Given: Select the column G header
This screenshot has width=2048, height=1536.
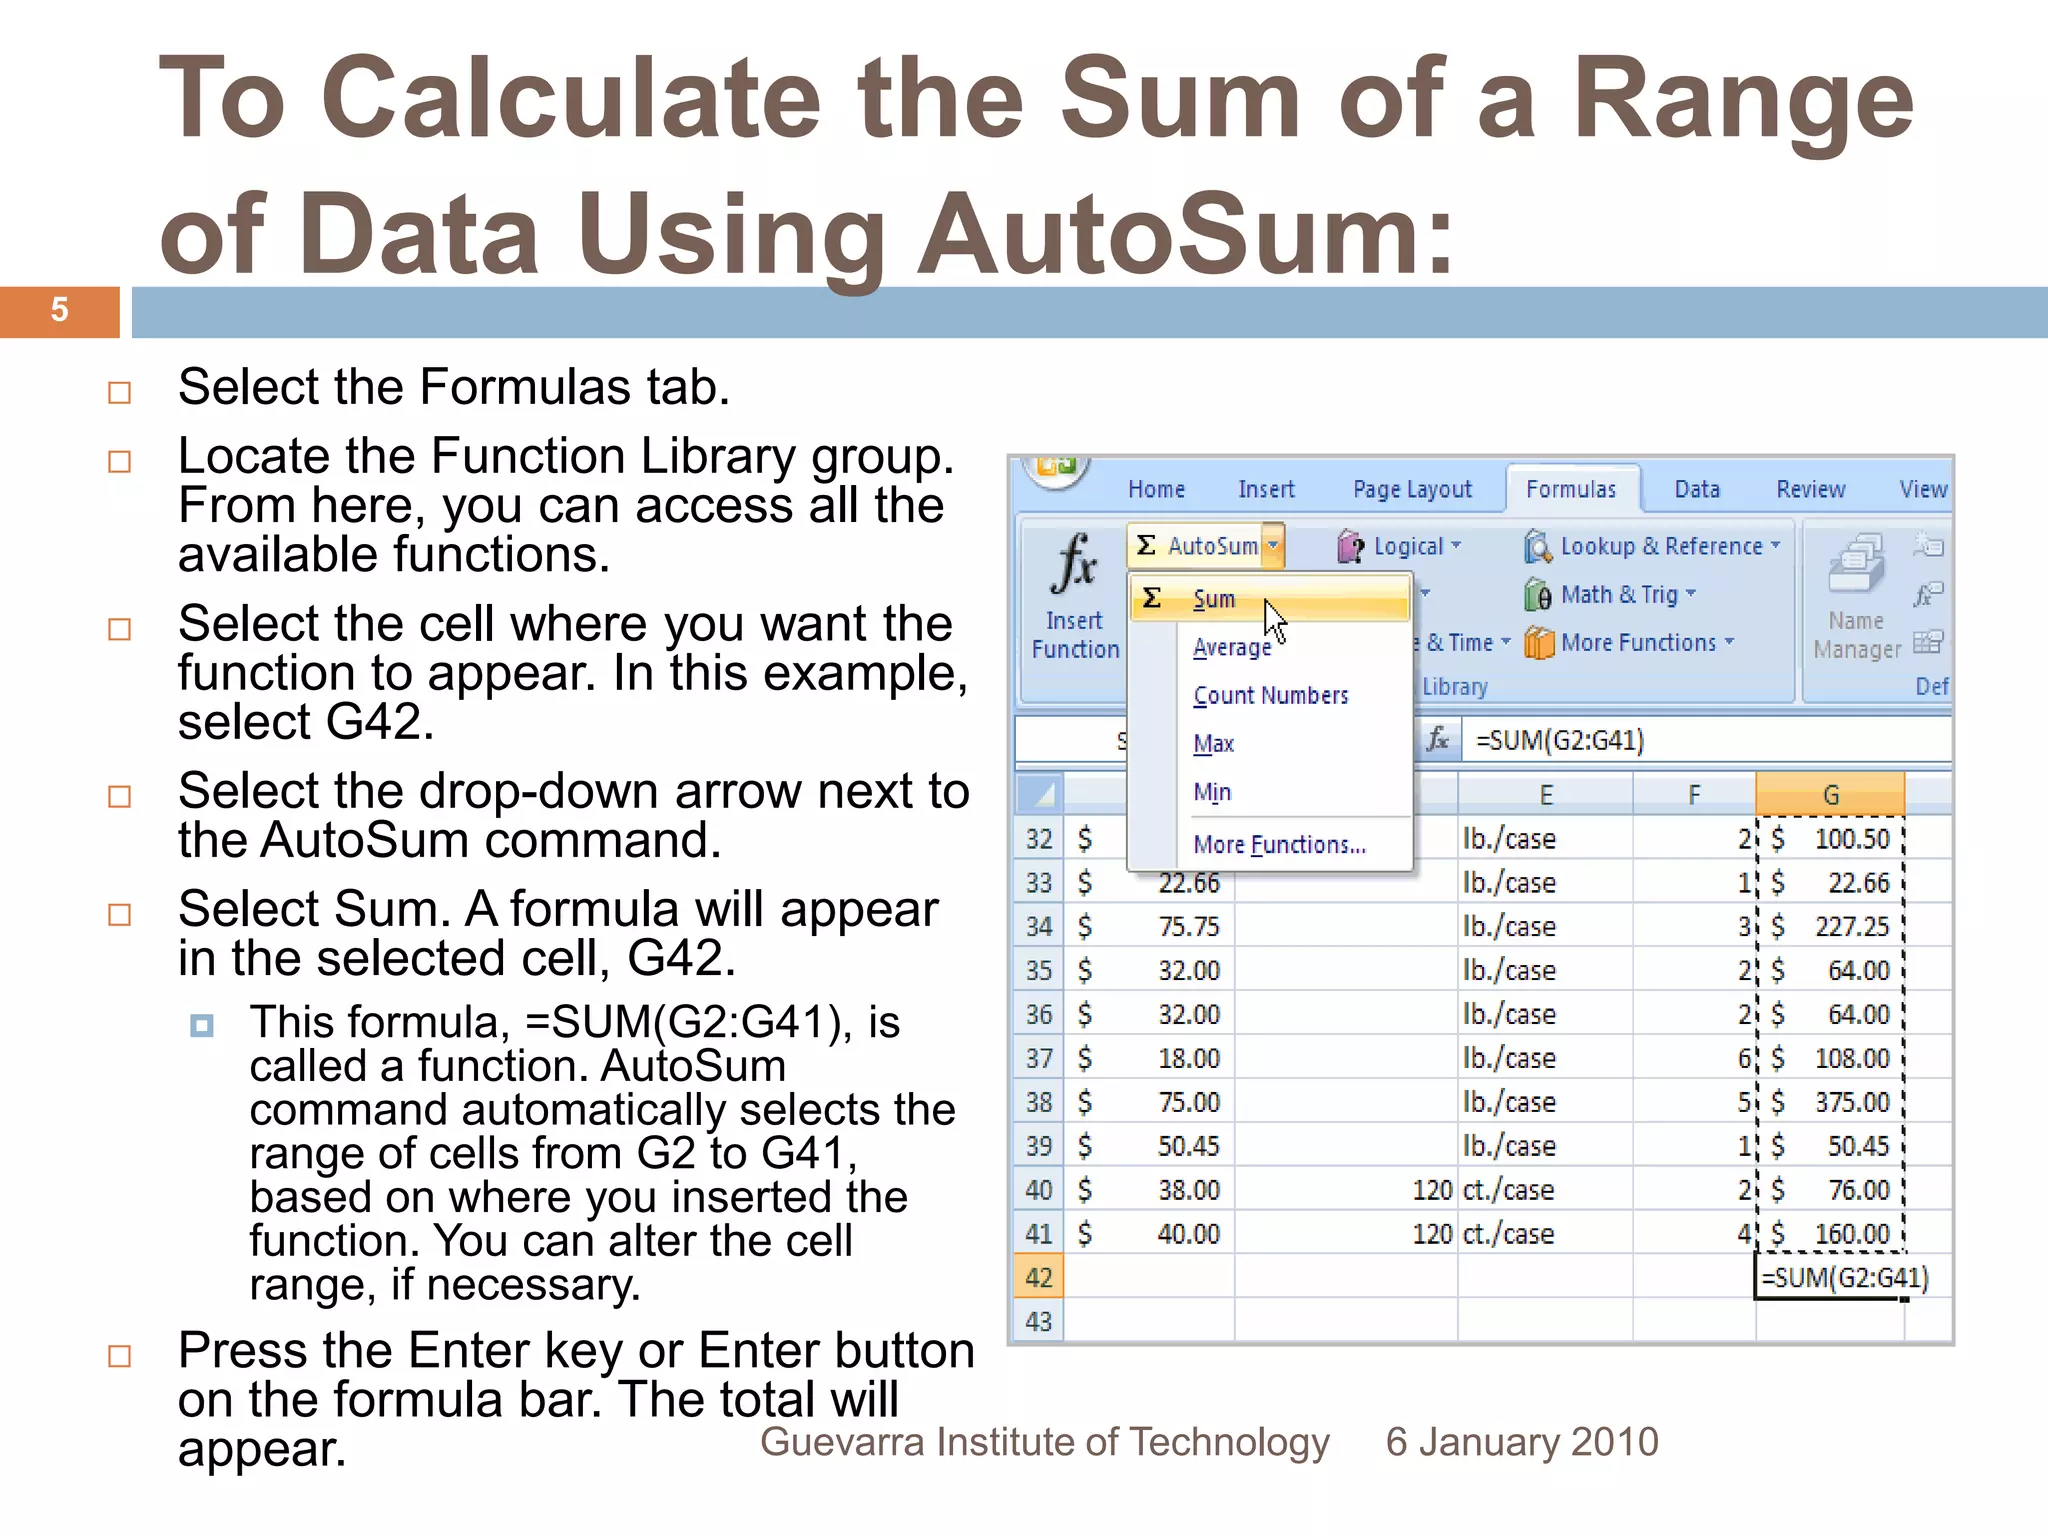Looking at the screenshot, I should click(x=1830, y=795).
